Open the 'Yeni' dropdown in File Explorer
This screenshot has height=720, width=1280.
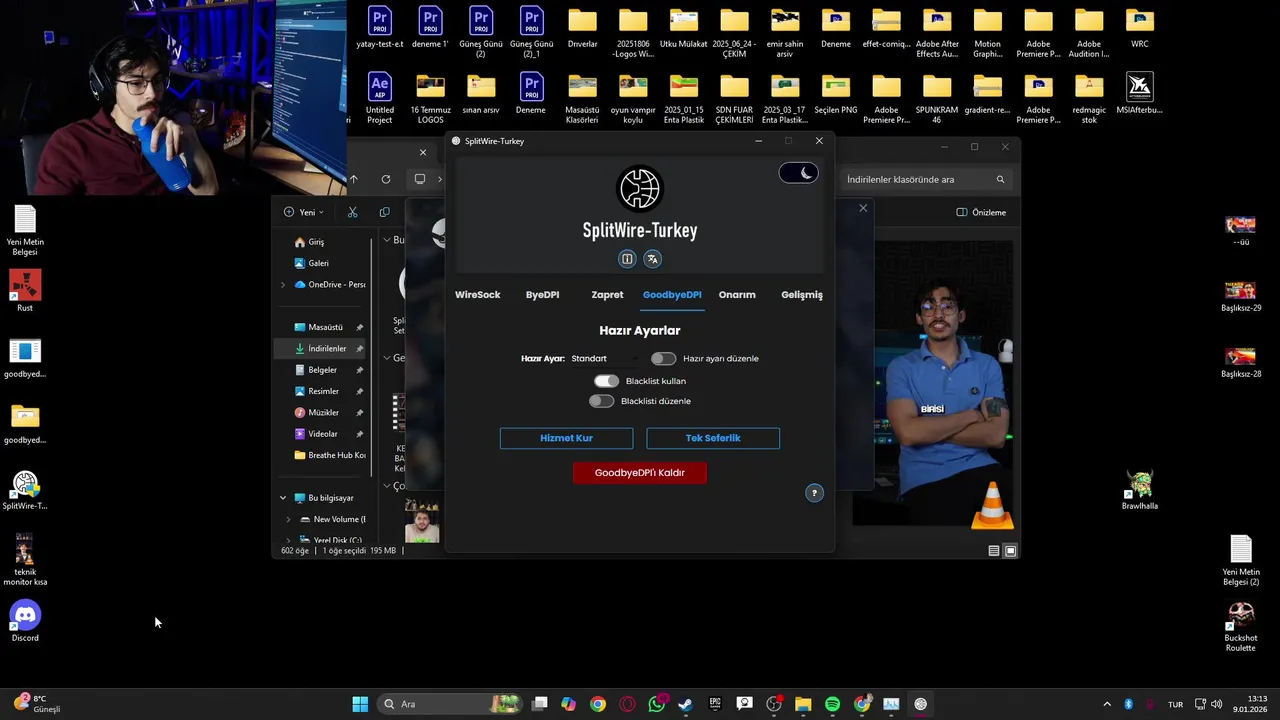(x=304, y=212)
